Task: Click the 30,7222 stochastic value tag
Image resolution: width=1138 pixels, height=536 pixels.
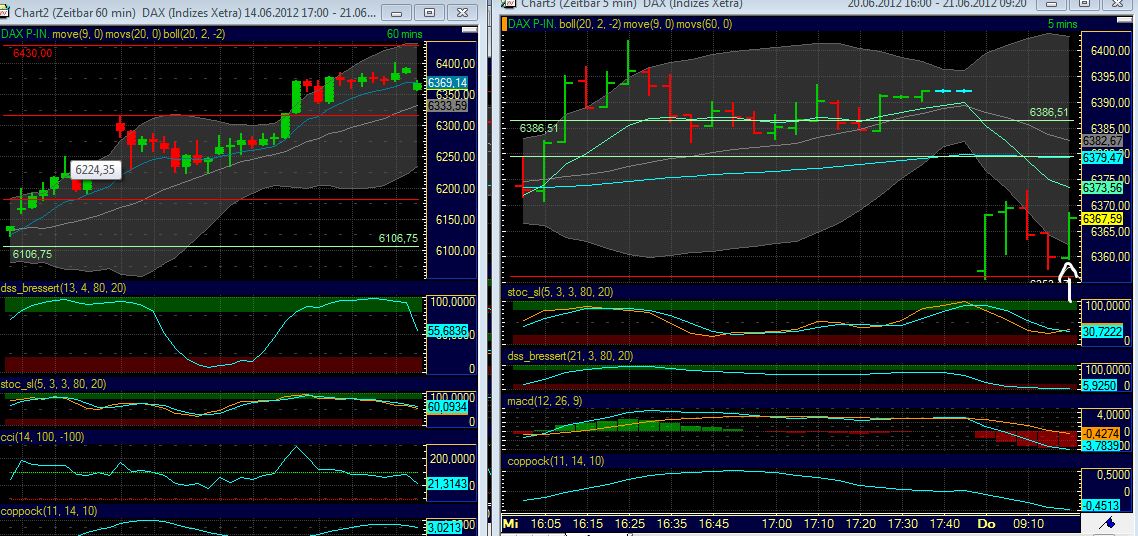Action: pyautogui.click(x=1102, y=330)
